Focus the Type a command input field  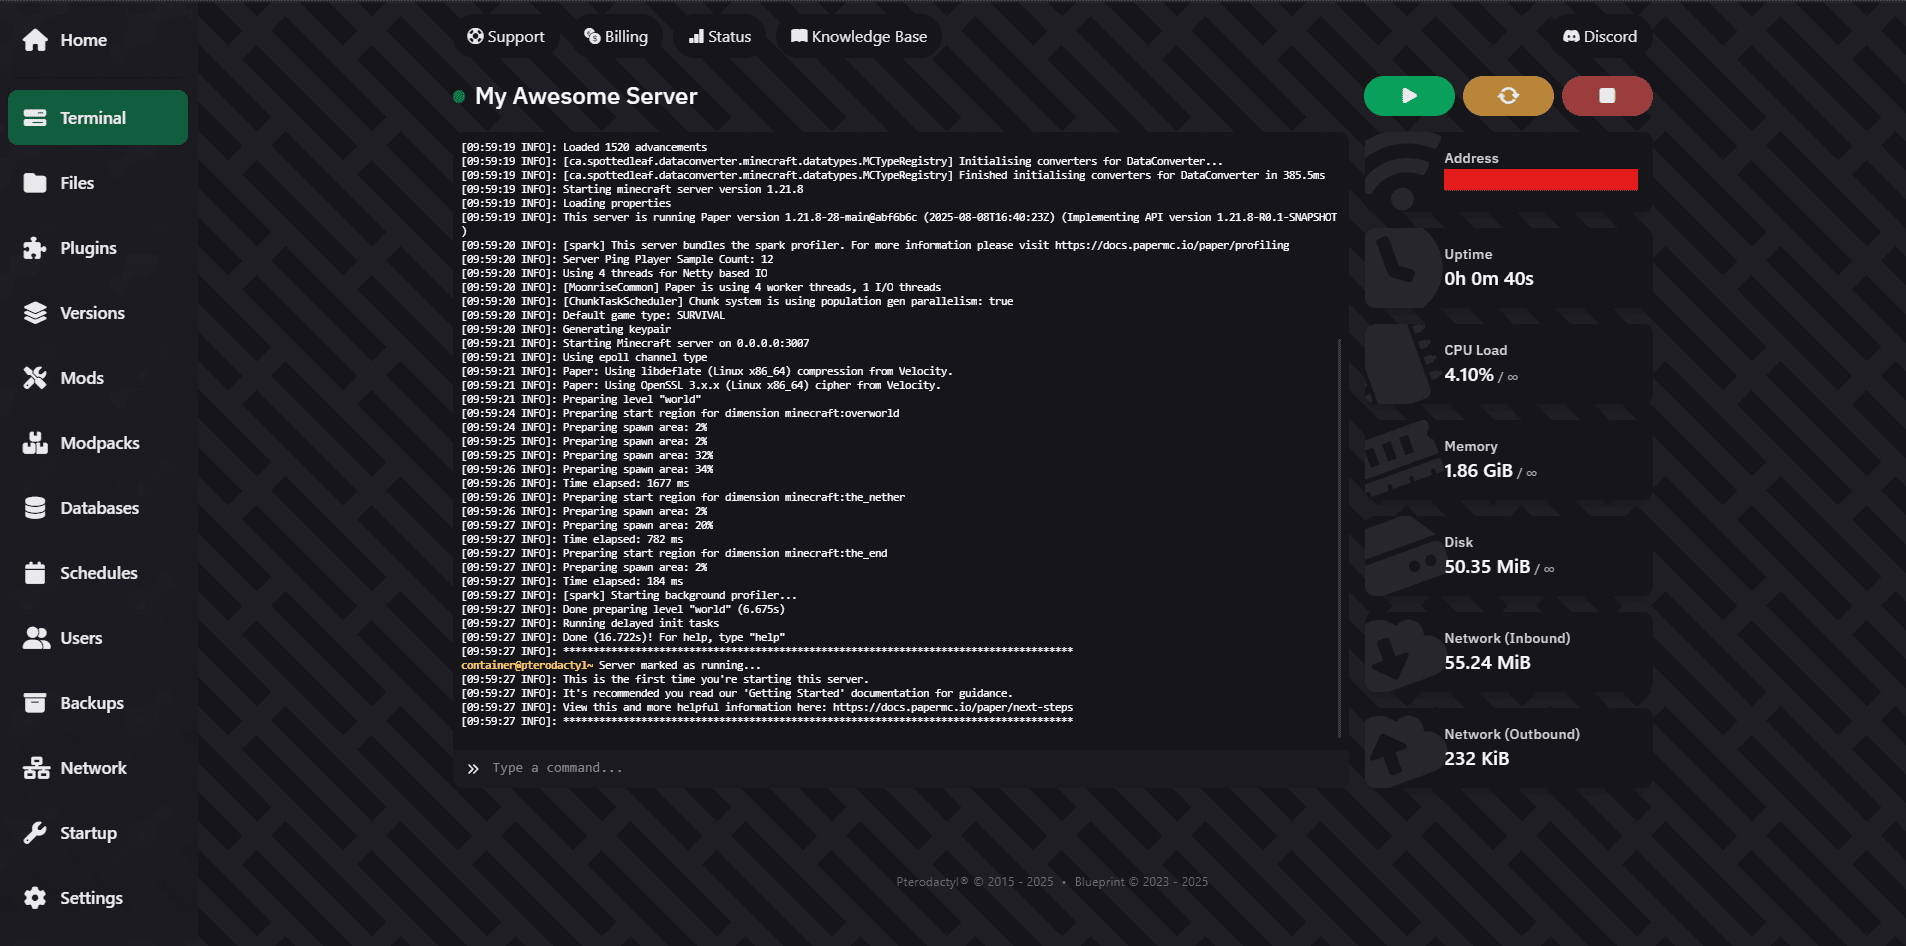900,768
